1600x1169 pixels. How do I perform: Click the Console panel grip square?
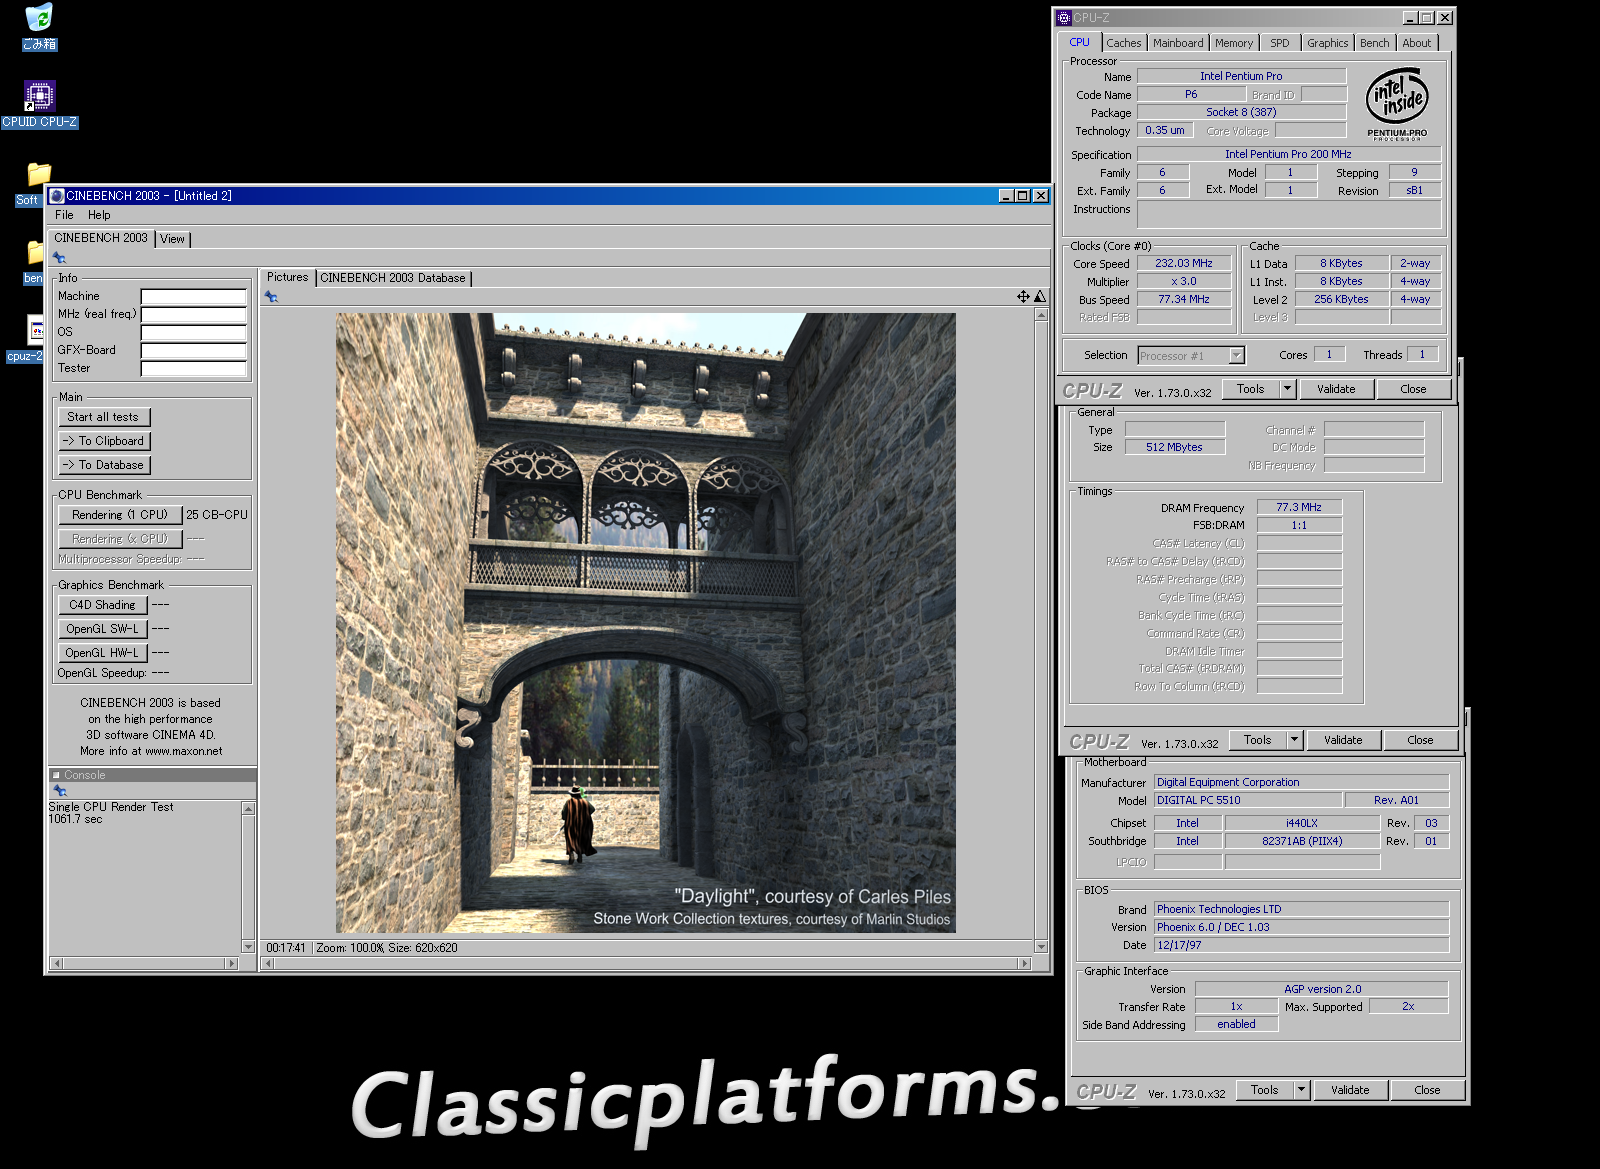[56, 775]
